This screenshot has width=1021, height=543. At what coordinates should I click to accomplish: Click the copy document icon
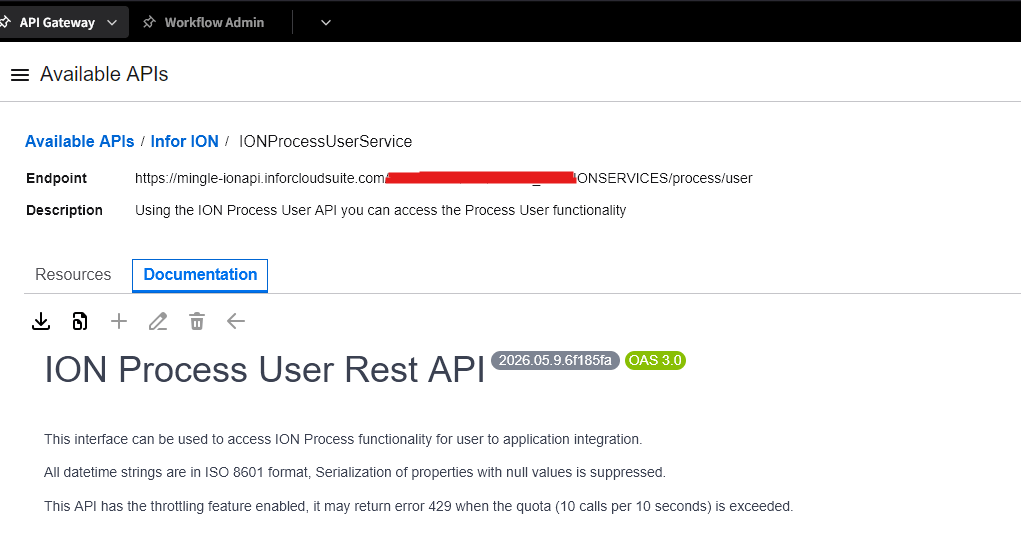point(79,321)
